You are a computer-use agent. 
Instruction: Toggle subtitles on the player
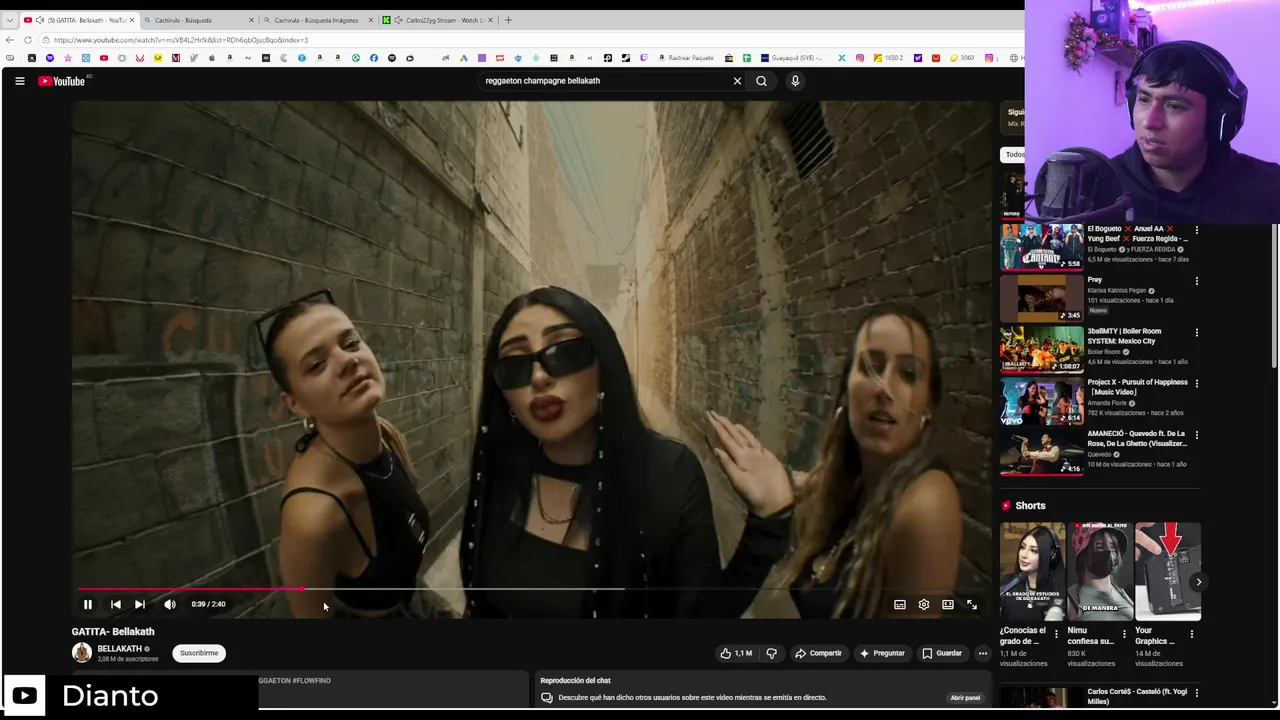[900, 604]
